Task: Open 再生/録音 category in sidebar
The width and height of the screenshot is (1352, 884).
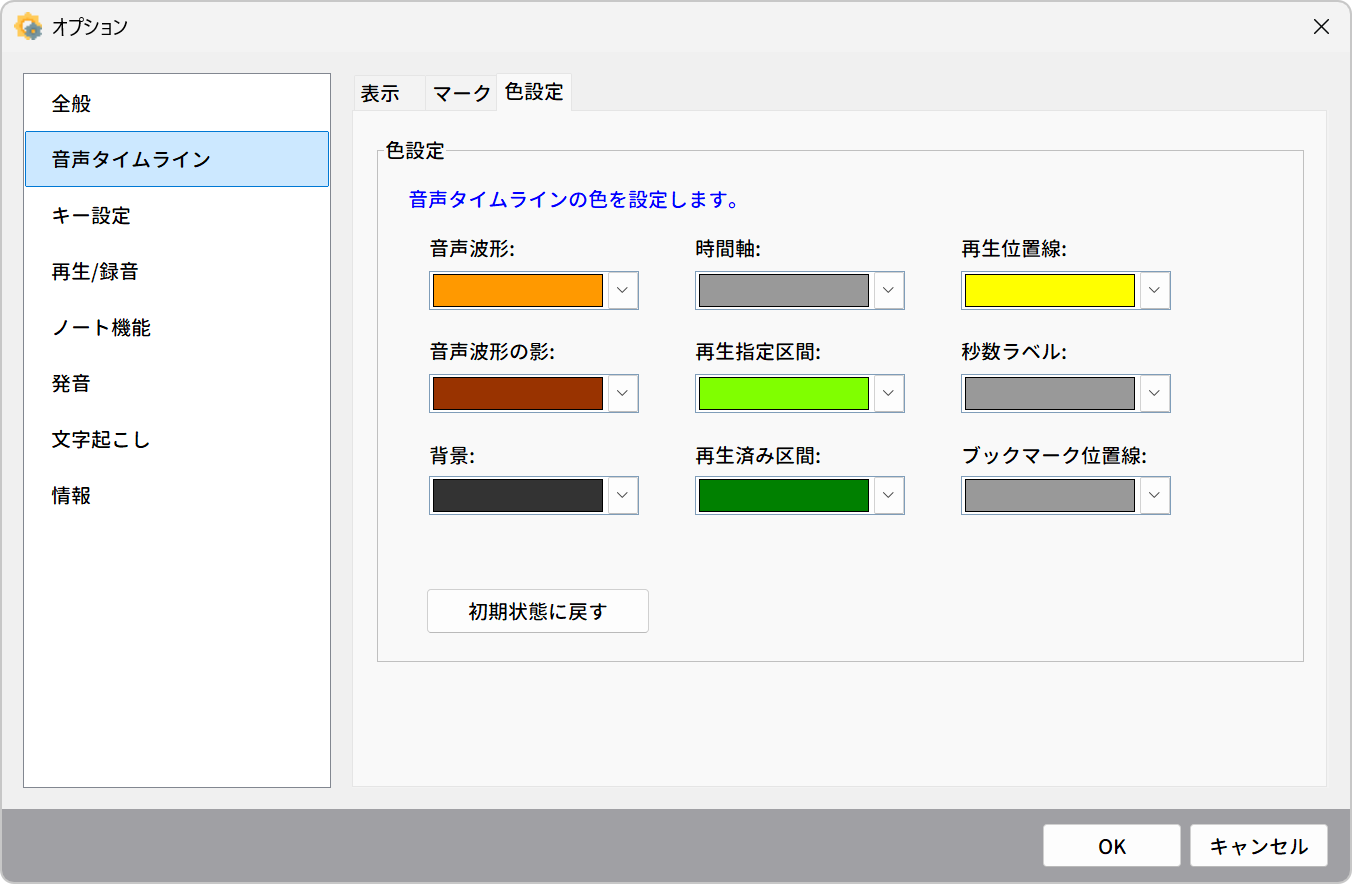Action: click(x=177, y=271)
